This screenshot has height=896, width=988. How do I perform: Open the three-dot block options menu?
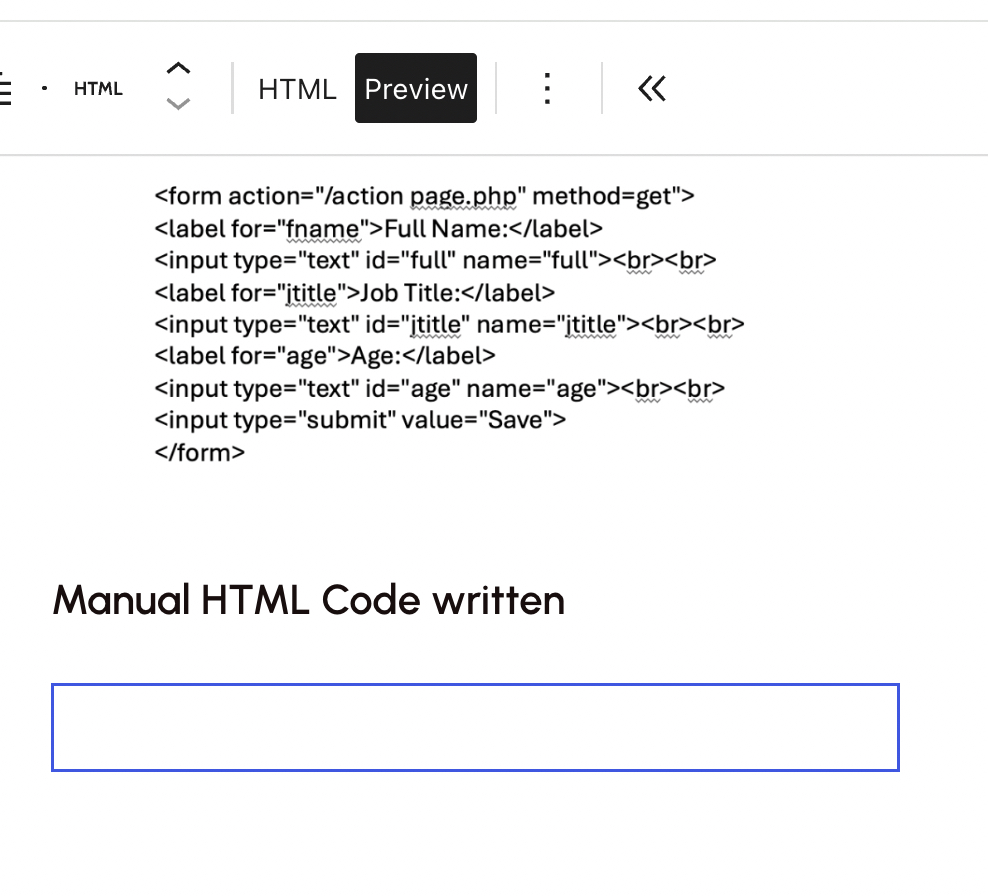coord(546,89)
